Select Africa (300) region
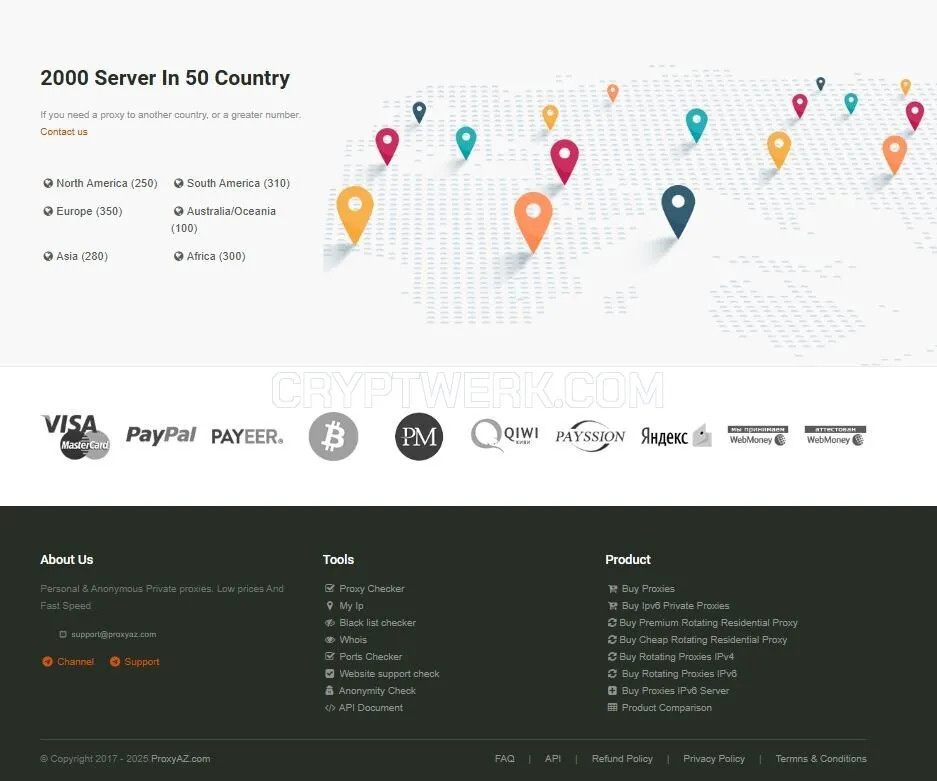The height and width of the screenshot is (781, 937). tap(210, 256)
